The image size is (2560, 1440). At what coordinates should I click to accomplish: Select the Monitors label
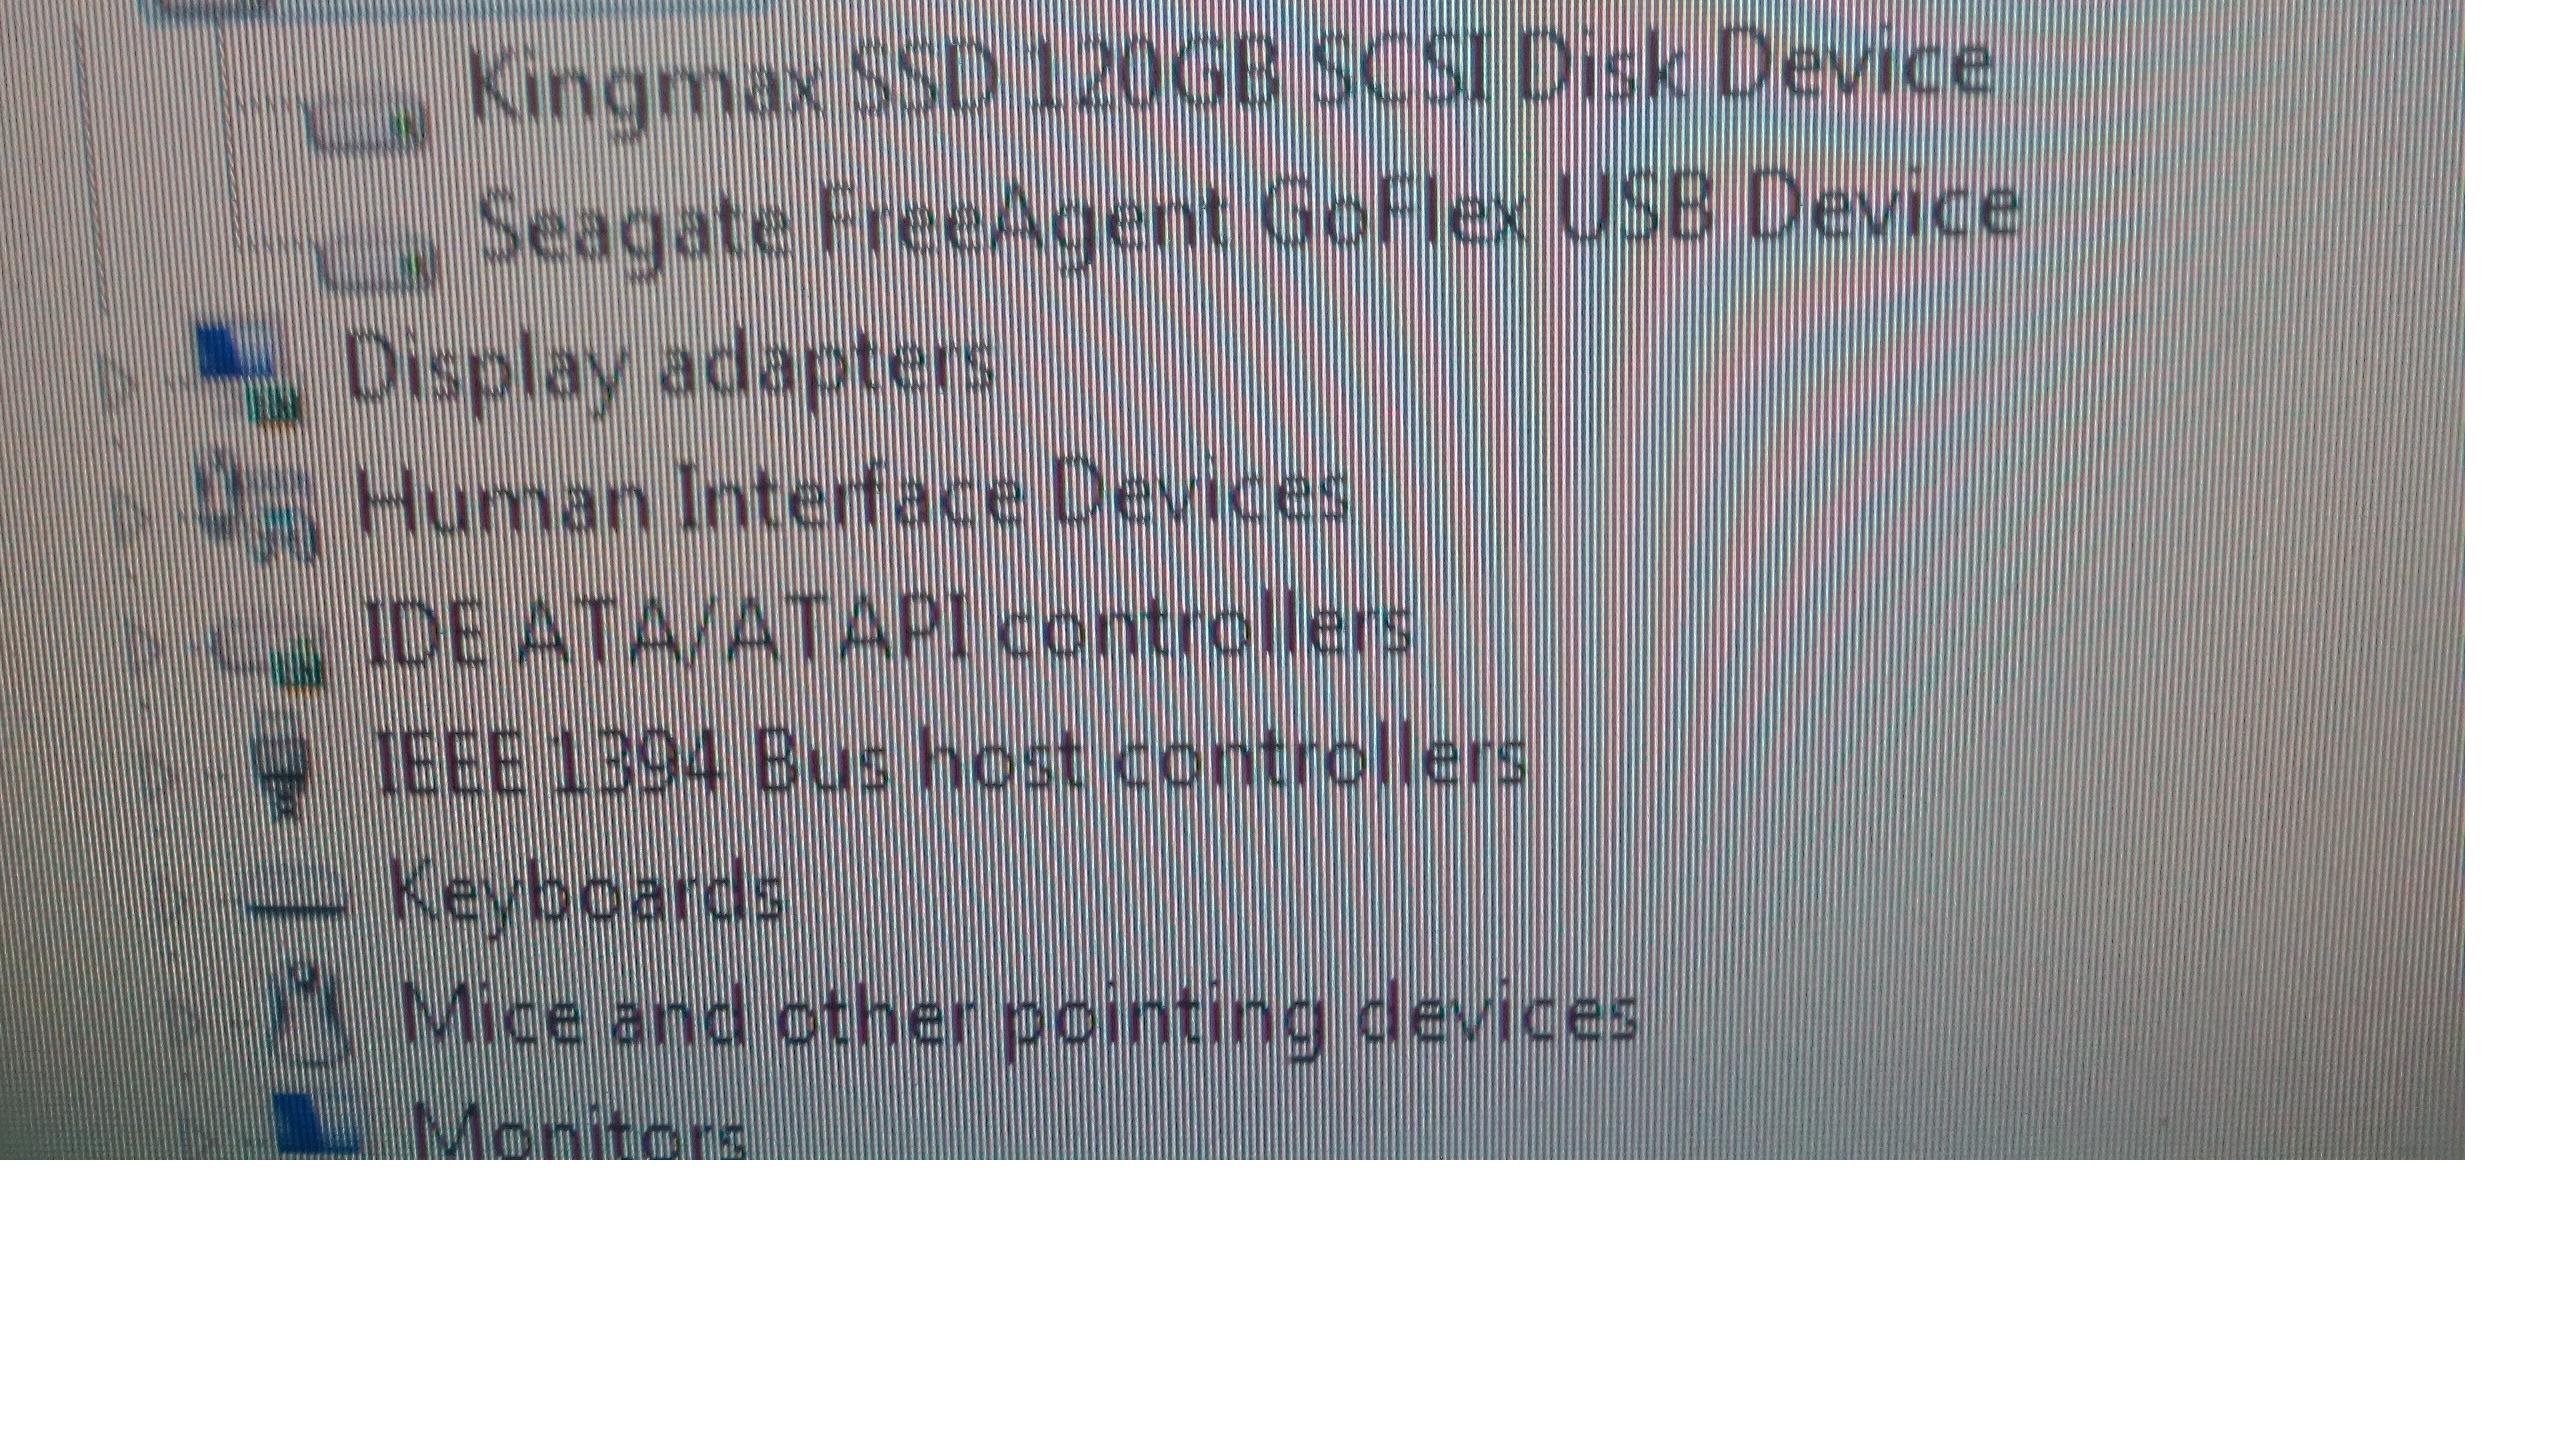(x=579, y=1130)
